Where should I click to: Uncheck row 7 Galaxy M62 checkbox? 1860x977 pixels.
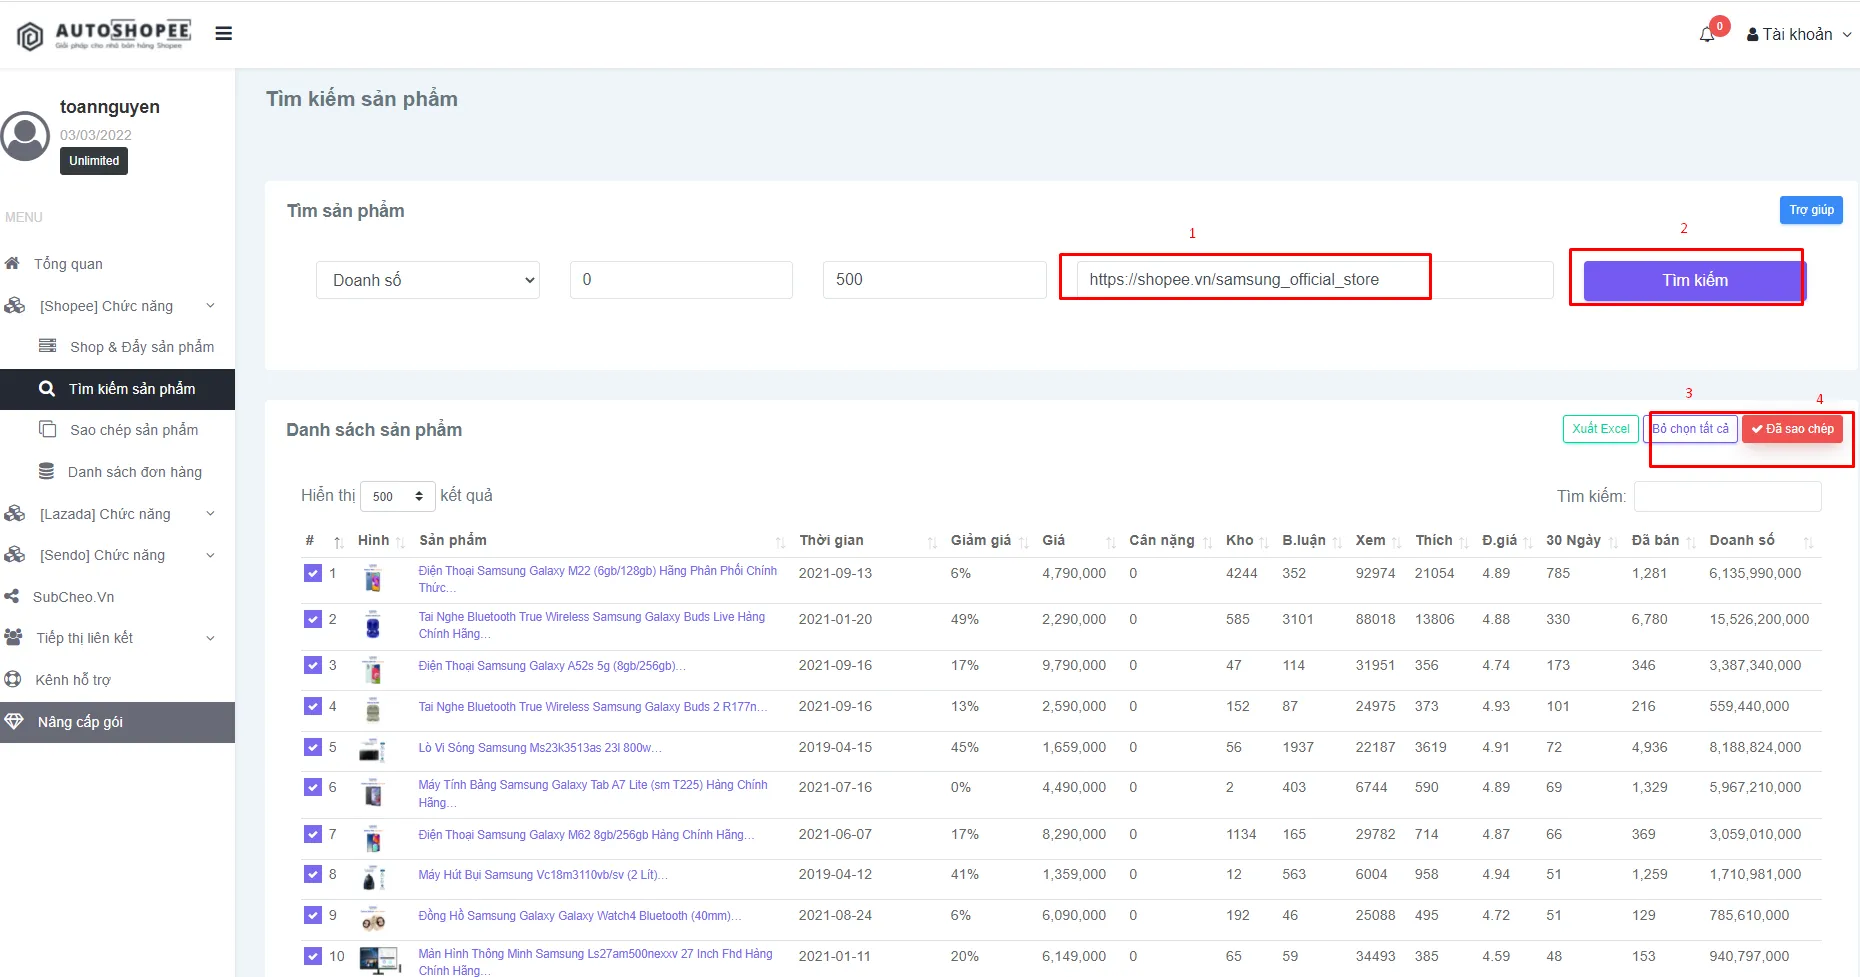tap(313, 834)
